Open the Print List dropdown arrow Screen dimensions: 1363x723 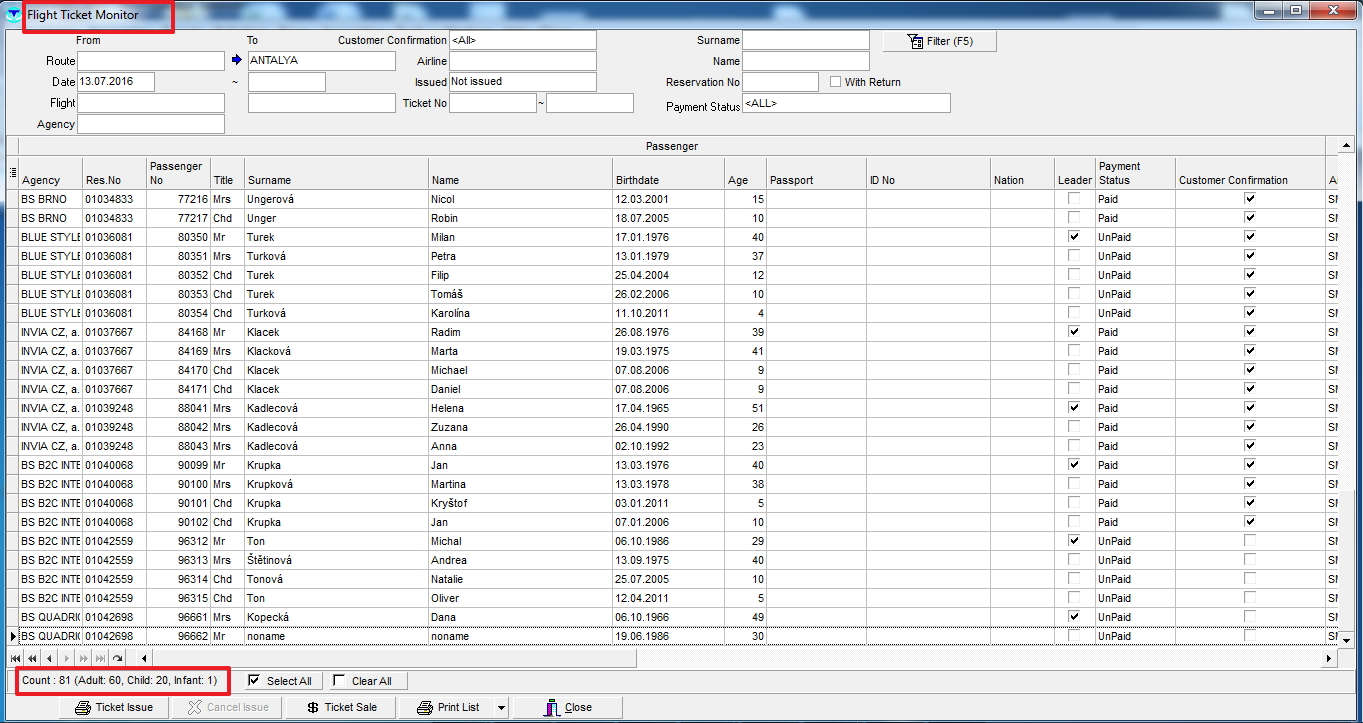pos(501,707)
